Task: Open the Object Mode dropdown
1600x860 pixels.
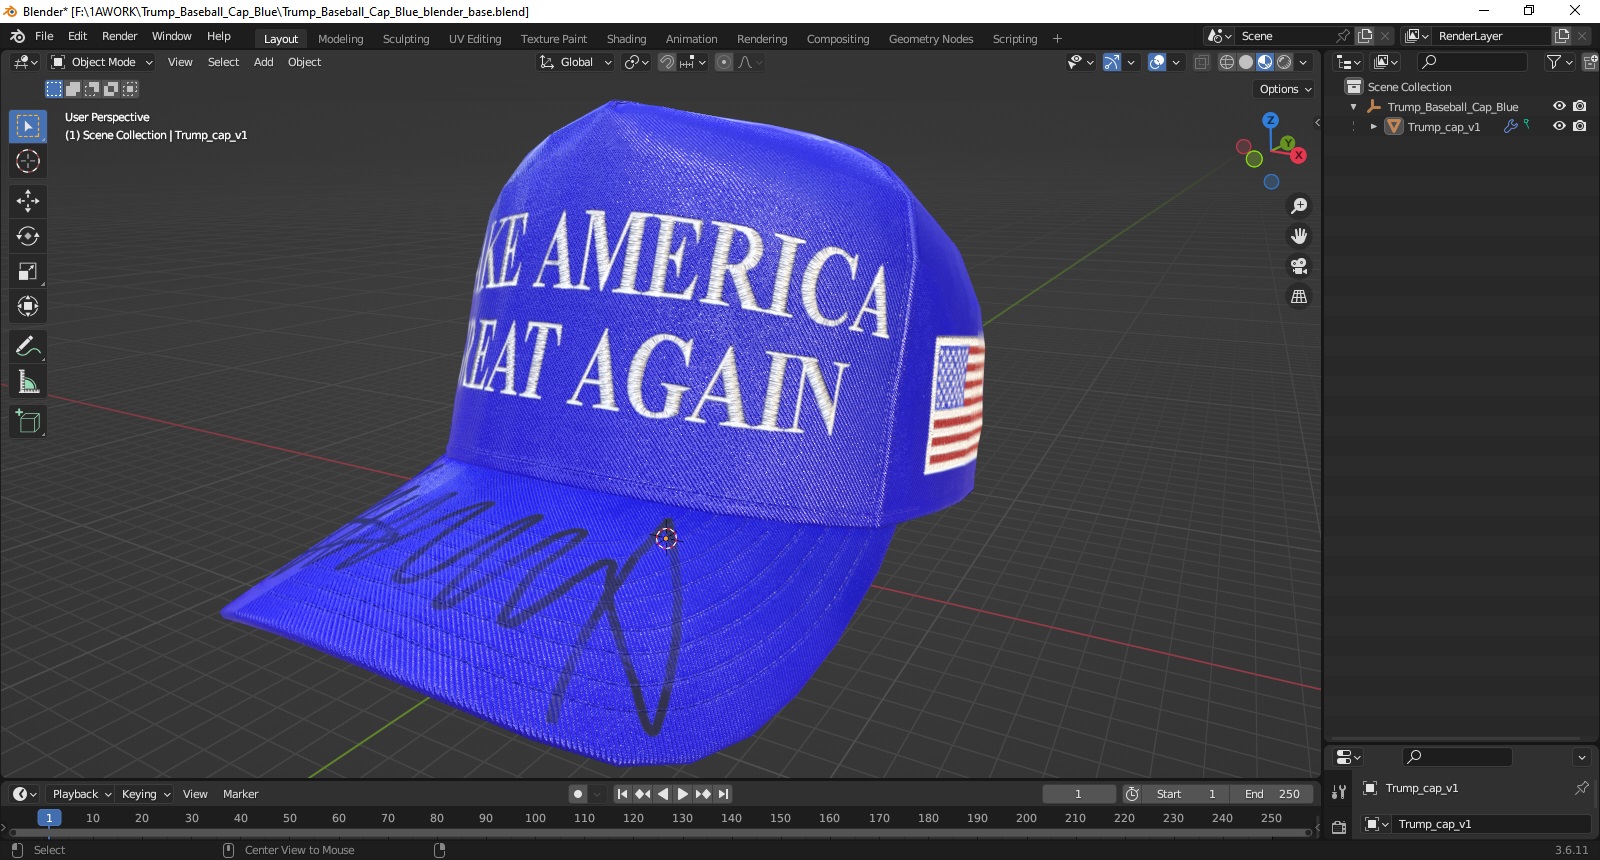Action: point(101,62)
